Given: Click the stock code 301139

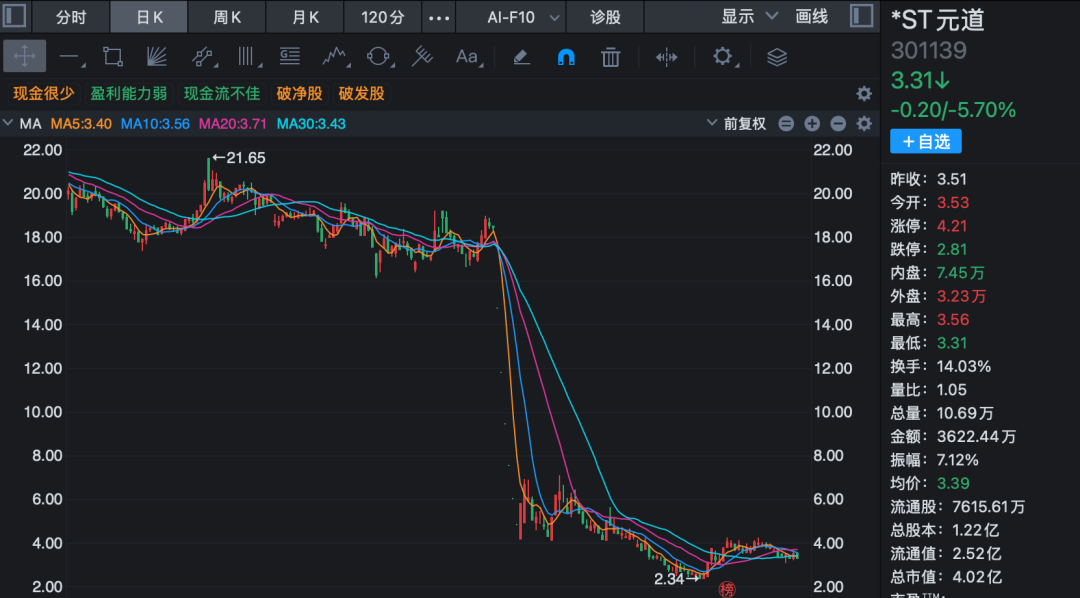Looking at the screenshot, I should (928, 50).
